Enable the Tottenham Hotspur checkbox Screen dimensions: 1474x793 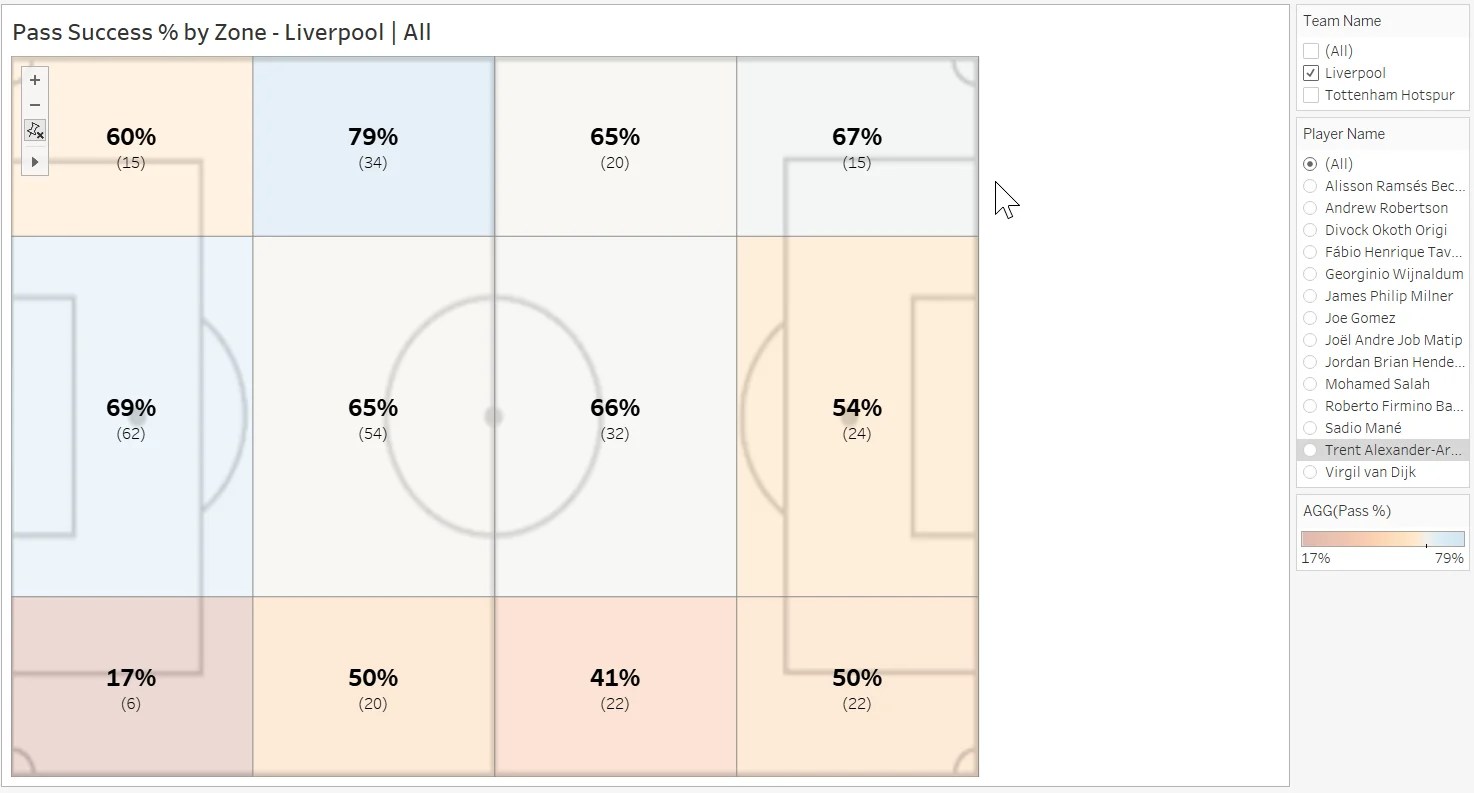click(x=1310, y=94)
